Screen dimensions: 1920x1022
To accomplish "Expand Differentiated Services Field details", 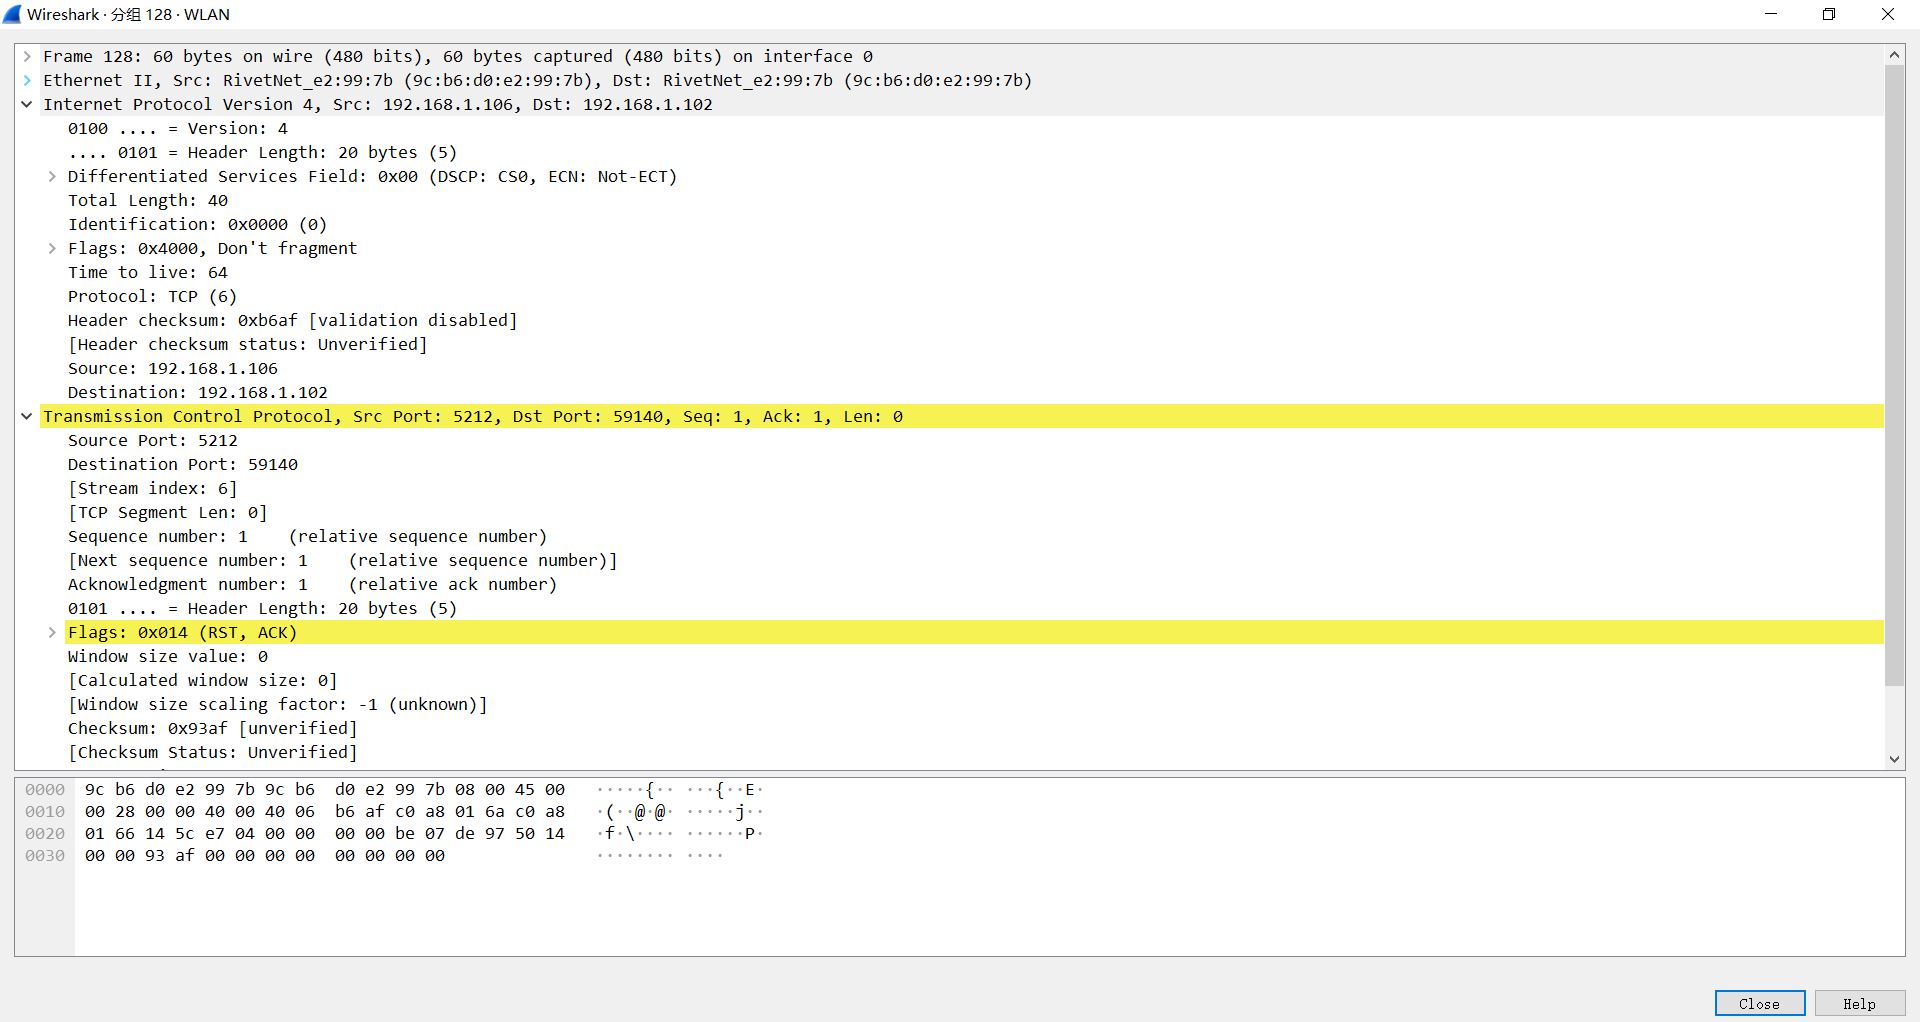I will (52, 177).
